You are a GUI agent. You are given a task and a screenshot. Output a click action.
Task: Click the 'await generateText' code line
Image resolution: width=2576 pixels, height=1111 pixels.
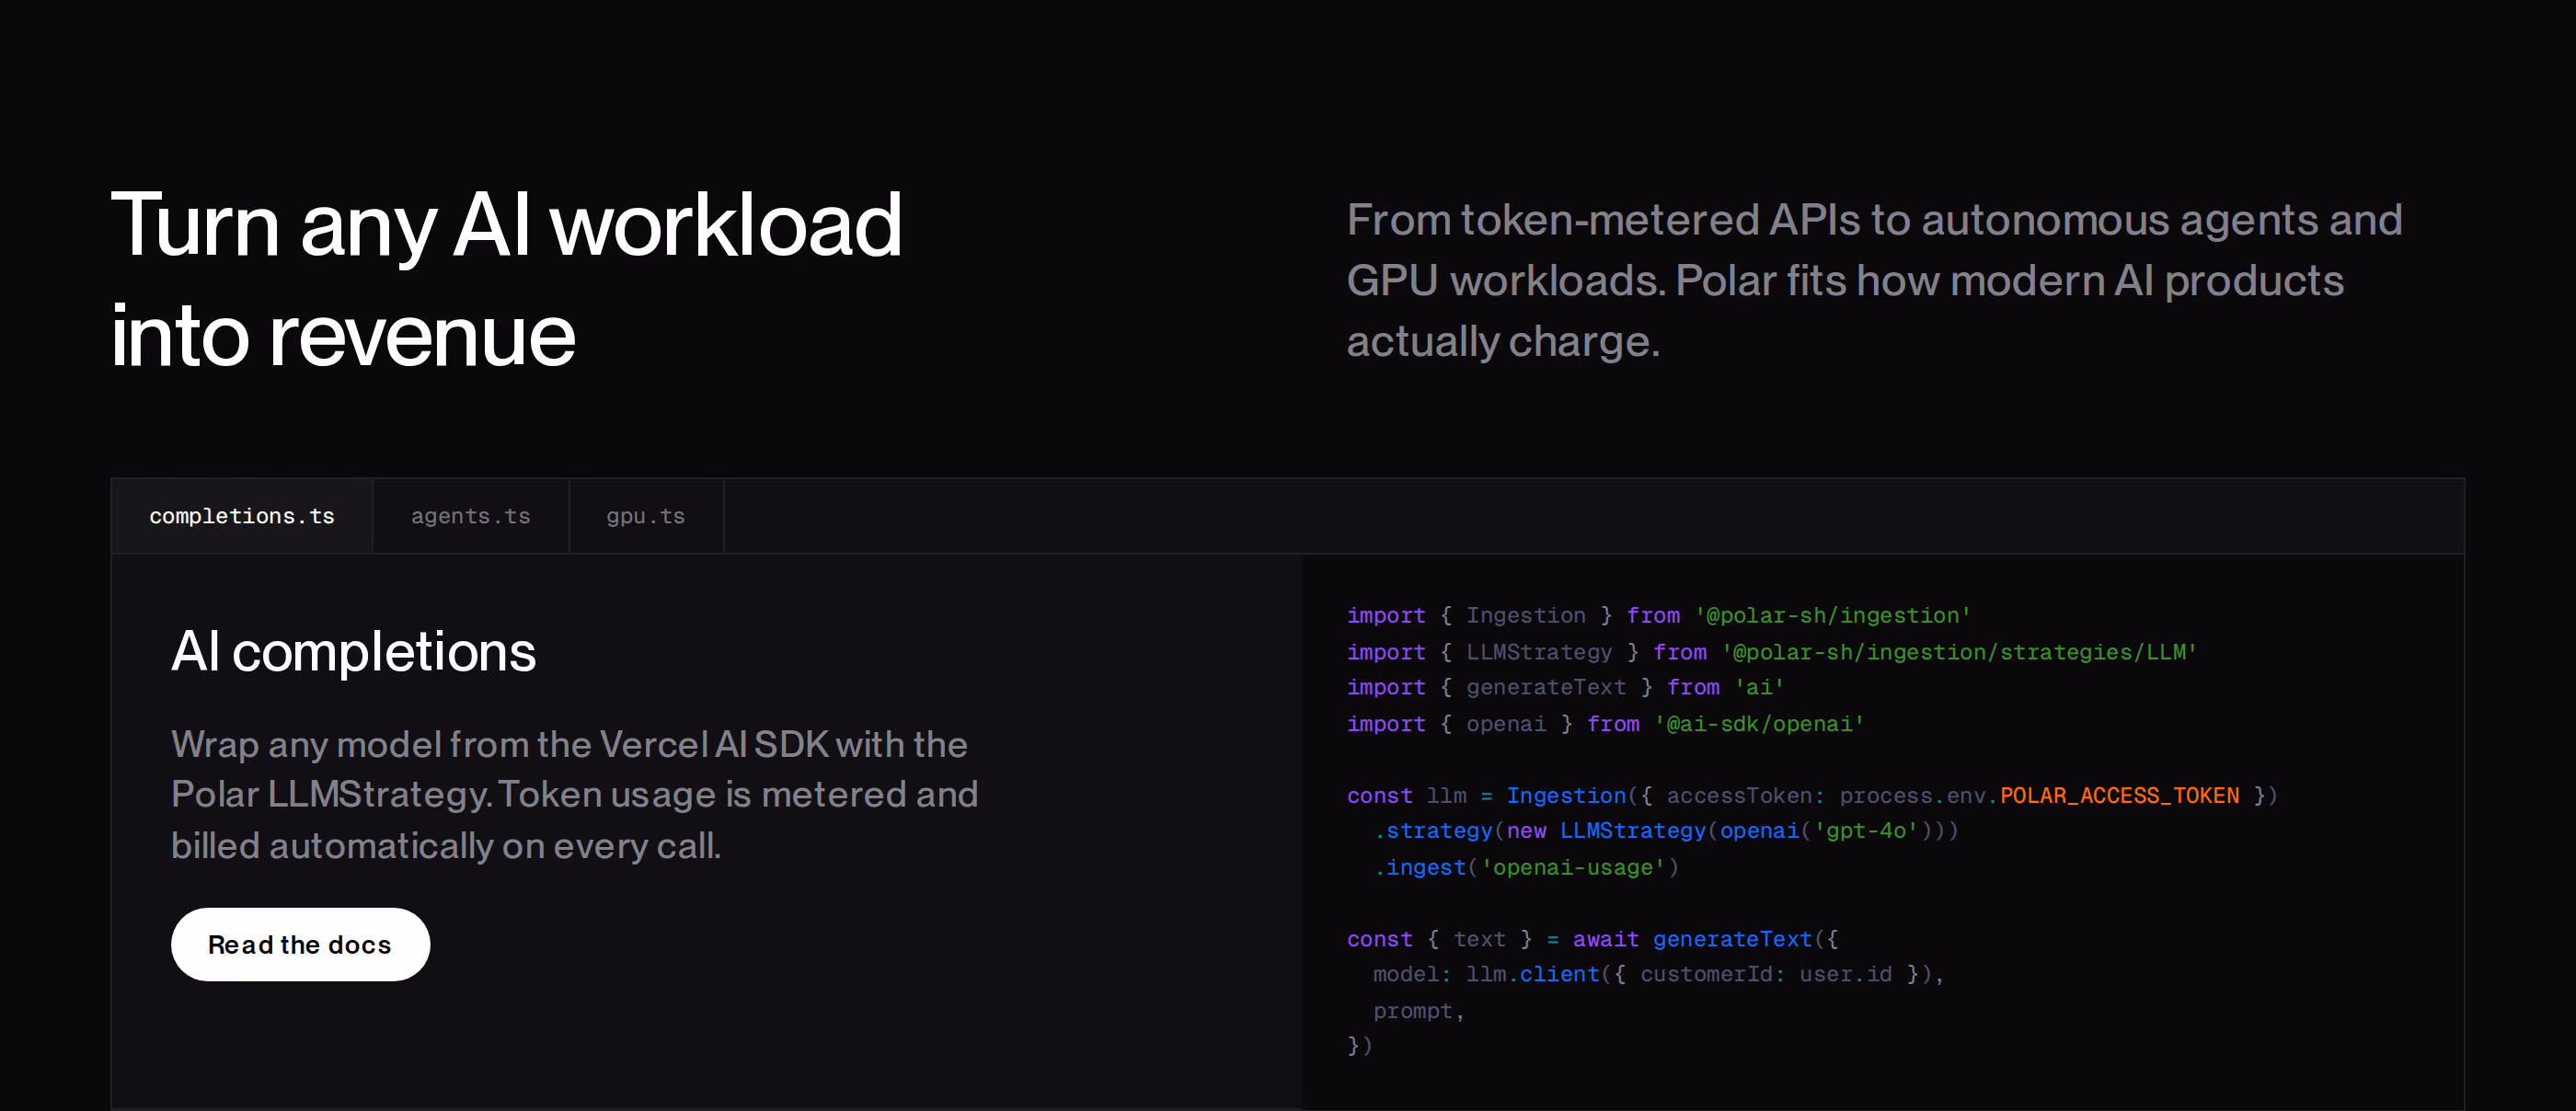click(1592, 940)
